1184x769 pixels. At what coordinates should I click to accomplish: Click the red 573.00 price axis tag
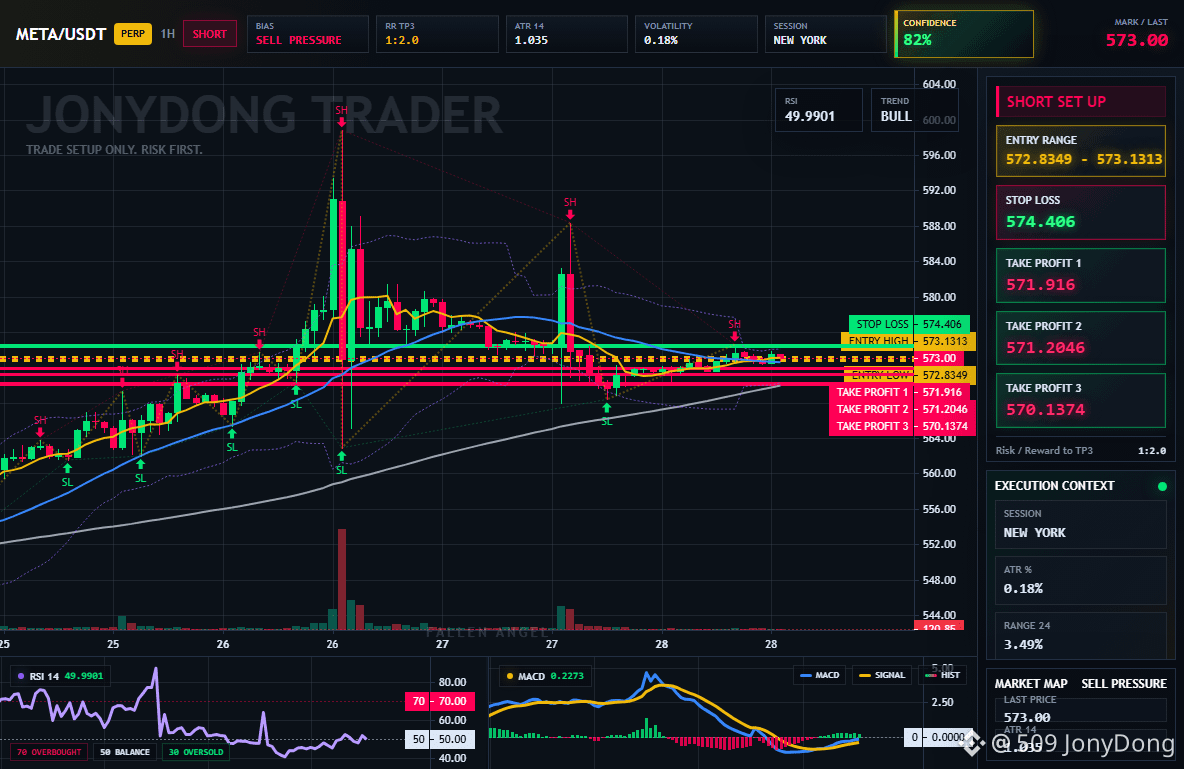point(939,358)
